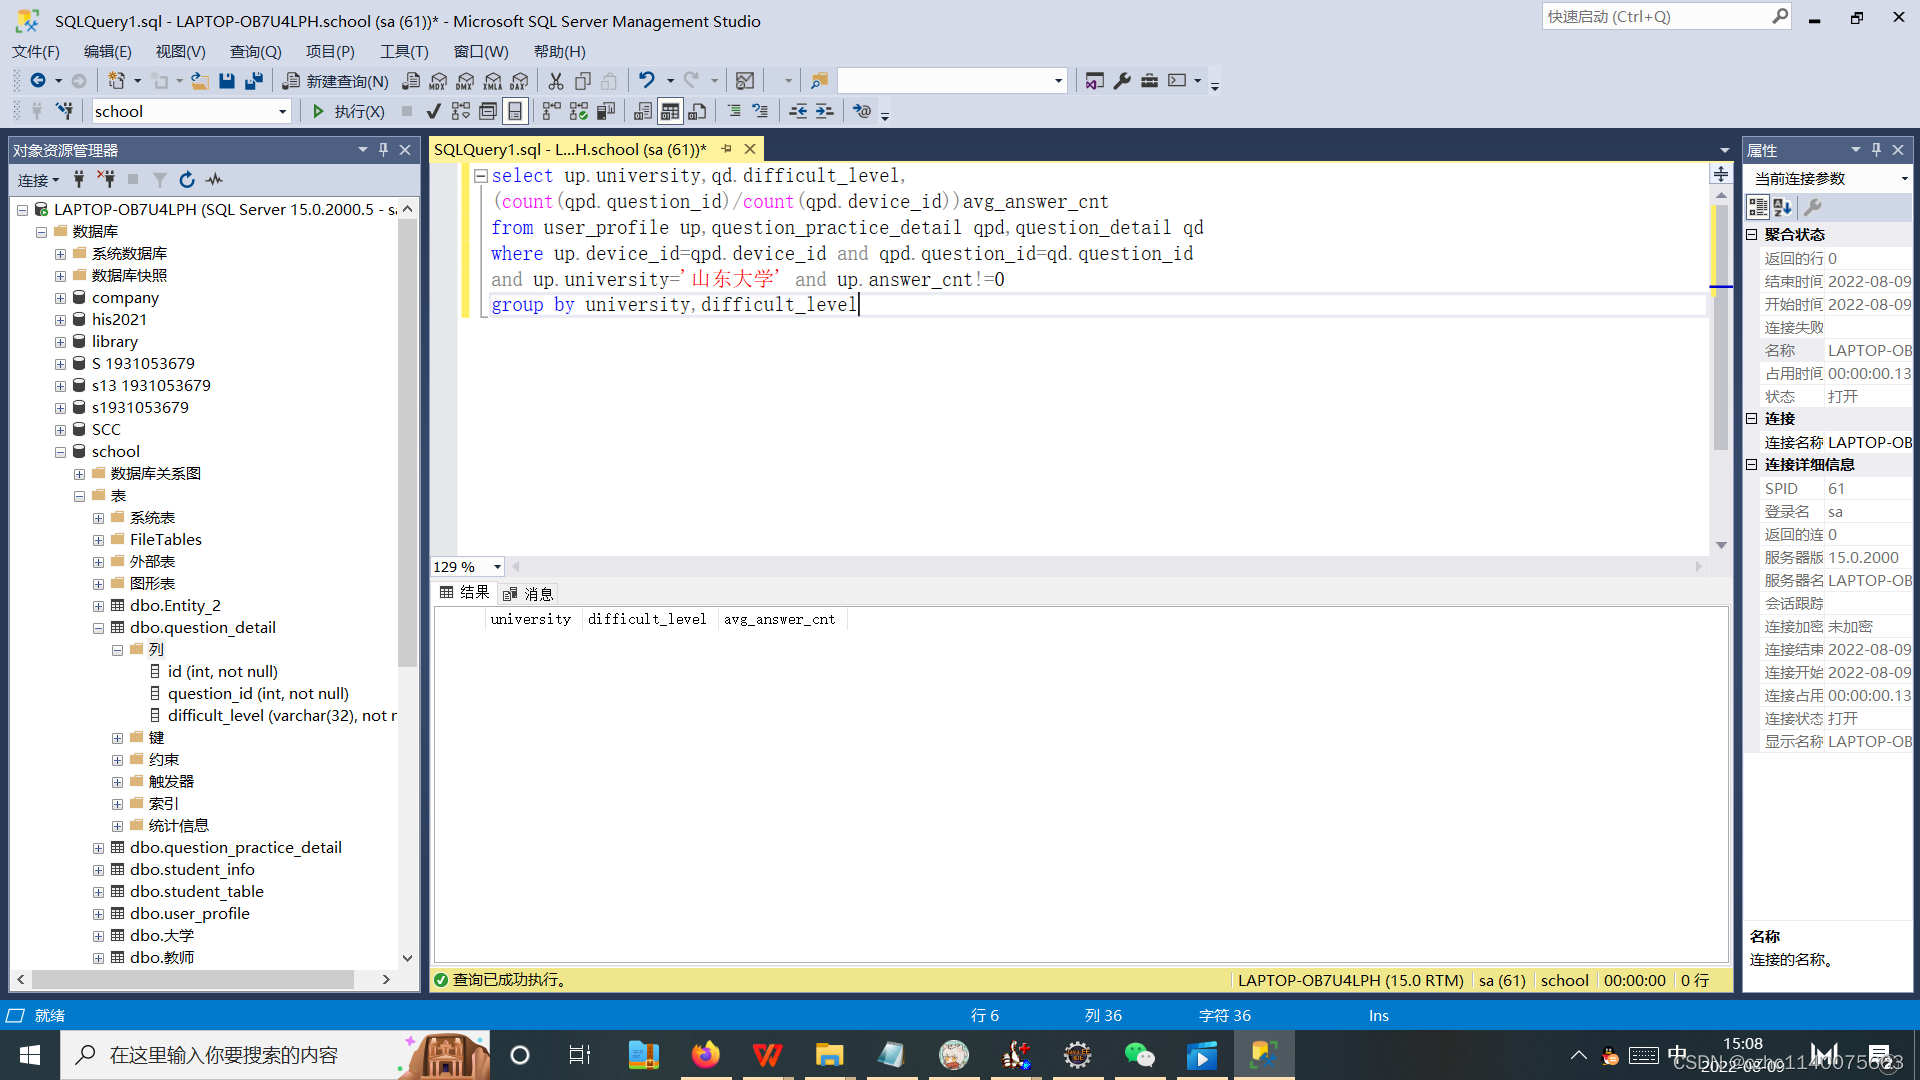Open Activity Monitor from Object Explorer toolbar
1920x1080 pixels.
click(x=214, y=180)
